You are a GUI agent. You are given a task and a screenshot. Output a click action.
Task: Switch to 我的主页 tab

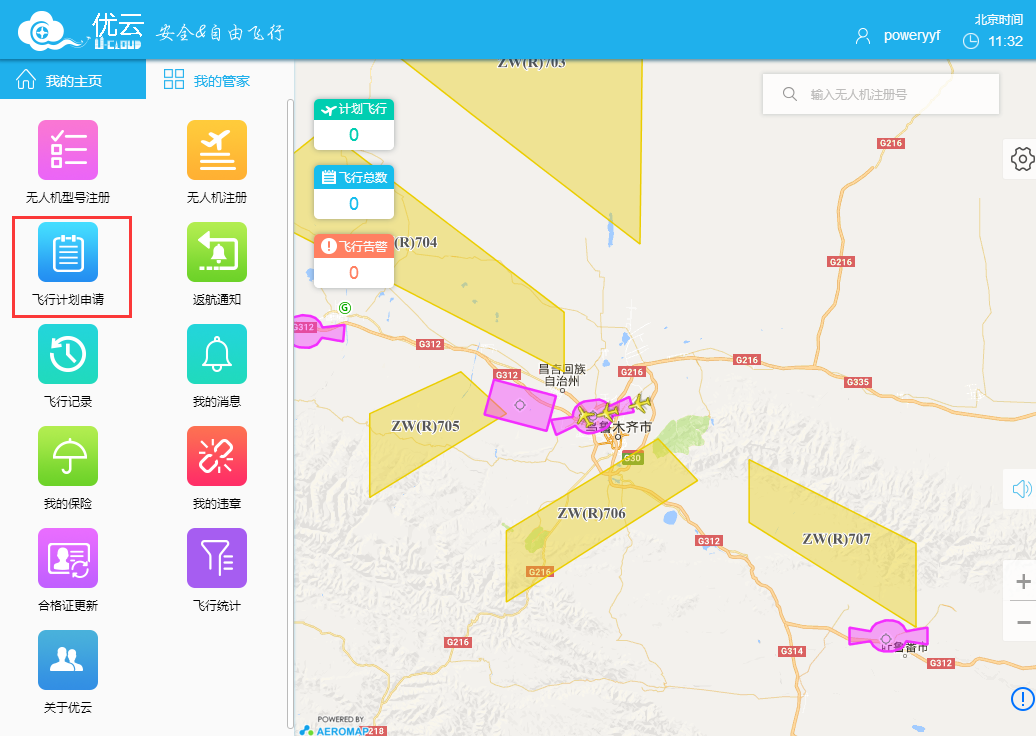[73, 81]
